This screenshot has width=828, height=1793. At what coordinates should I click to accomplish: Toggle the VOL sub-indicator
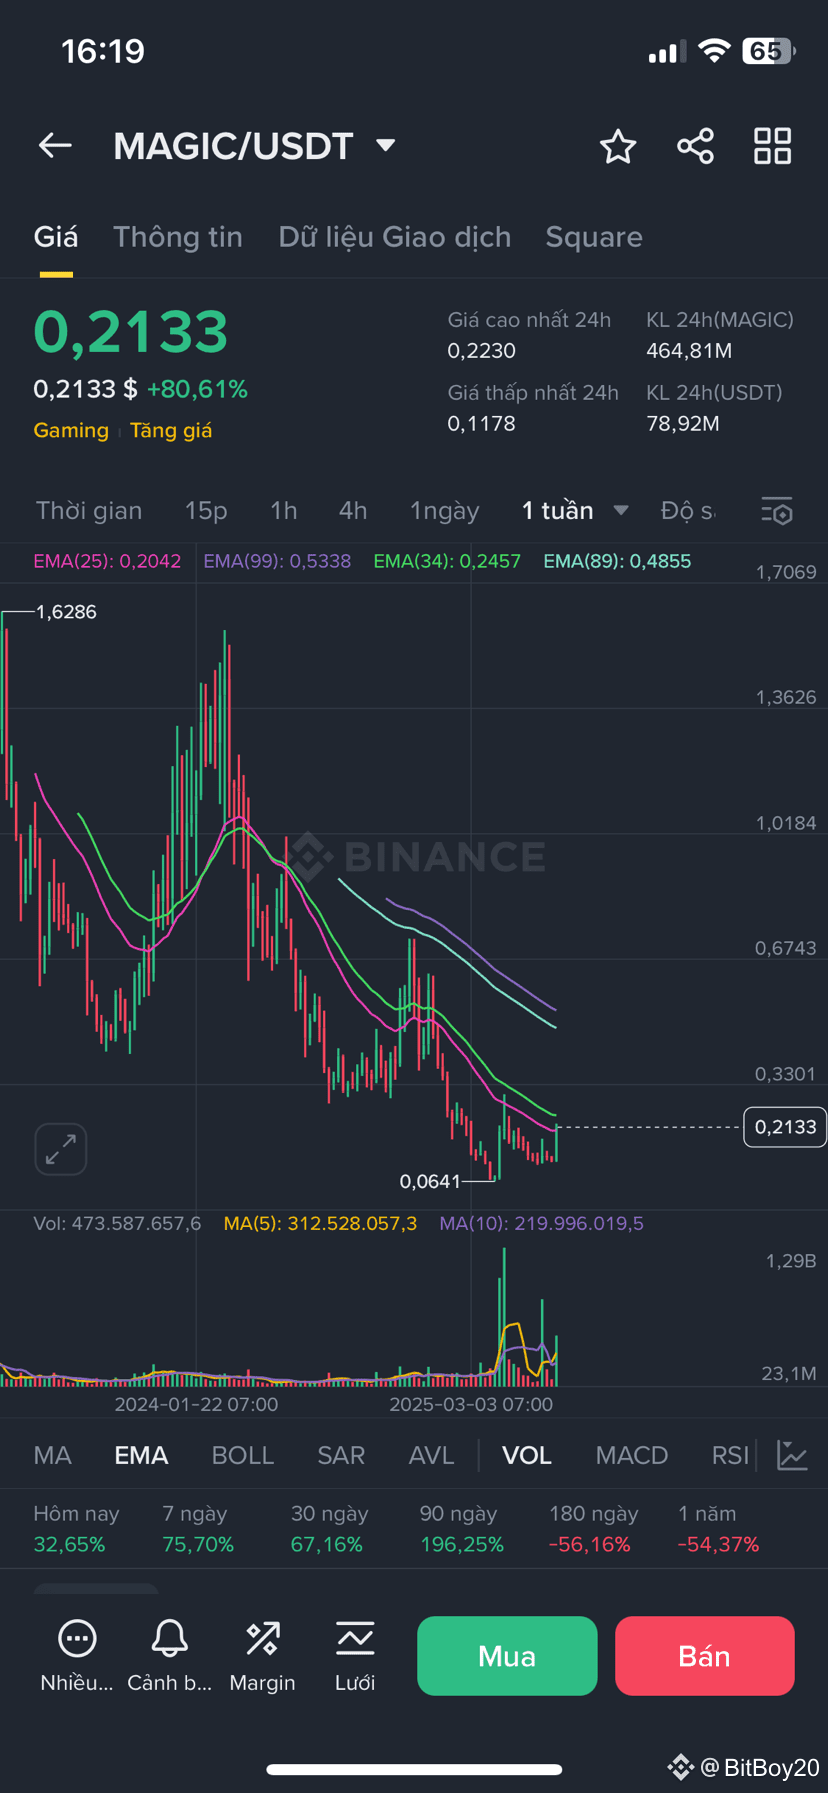pos(527,1455)
